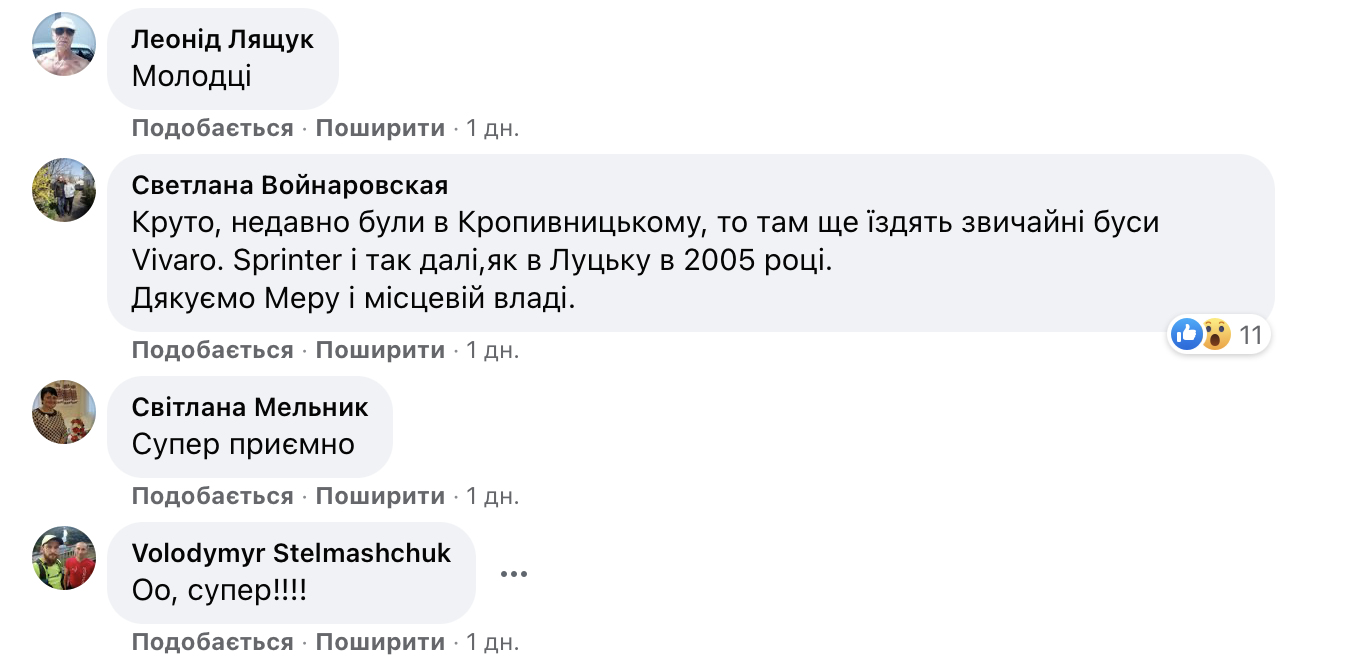Click Поширити under Светлана Войнаровская's comment
Screen dimensions: 1358x668
click(380, 350)
